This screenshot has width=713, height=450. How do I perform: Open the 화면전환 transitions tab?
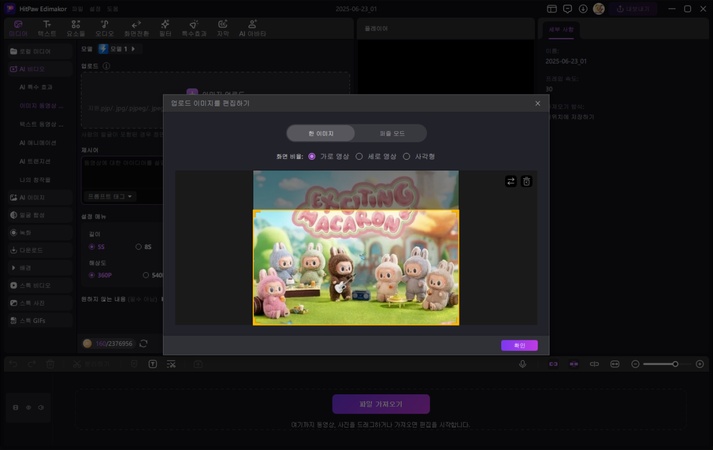136,28
